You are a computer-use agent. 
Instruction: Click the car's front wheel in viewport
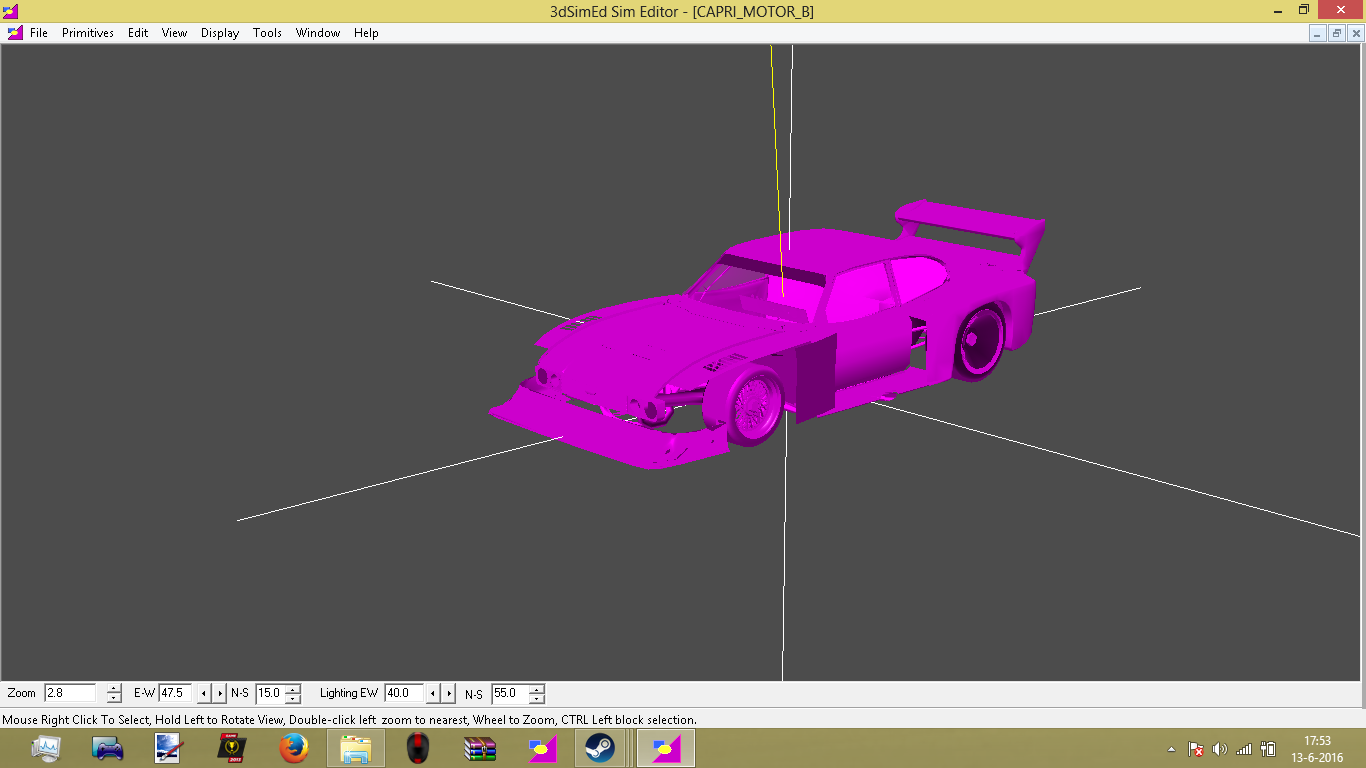[757, 407]
